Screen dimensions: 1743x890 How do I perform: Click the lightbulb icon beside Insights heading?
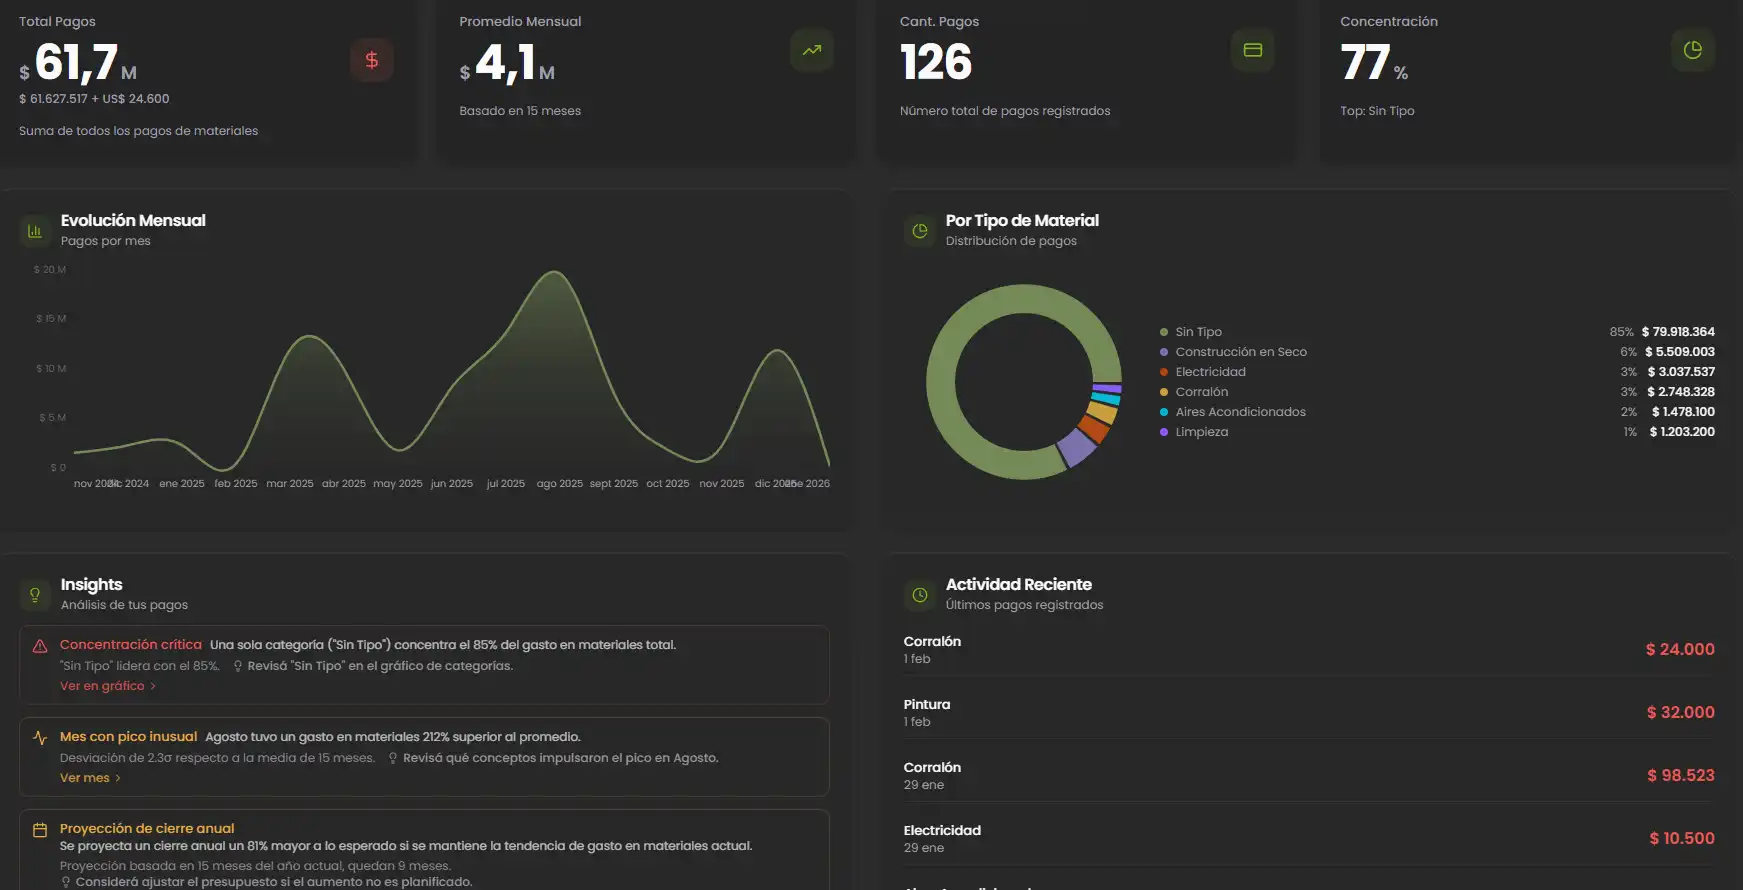pos(35,595)
